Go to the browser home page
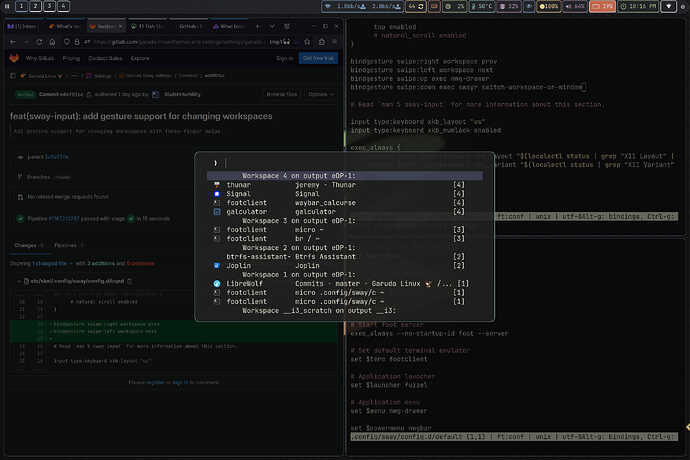690x460 pixels. [x=52, y=42]
